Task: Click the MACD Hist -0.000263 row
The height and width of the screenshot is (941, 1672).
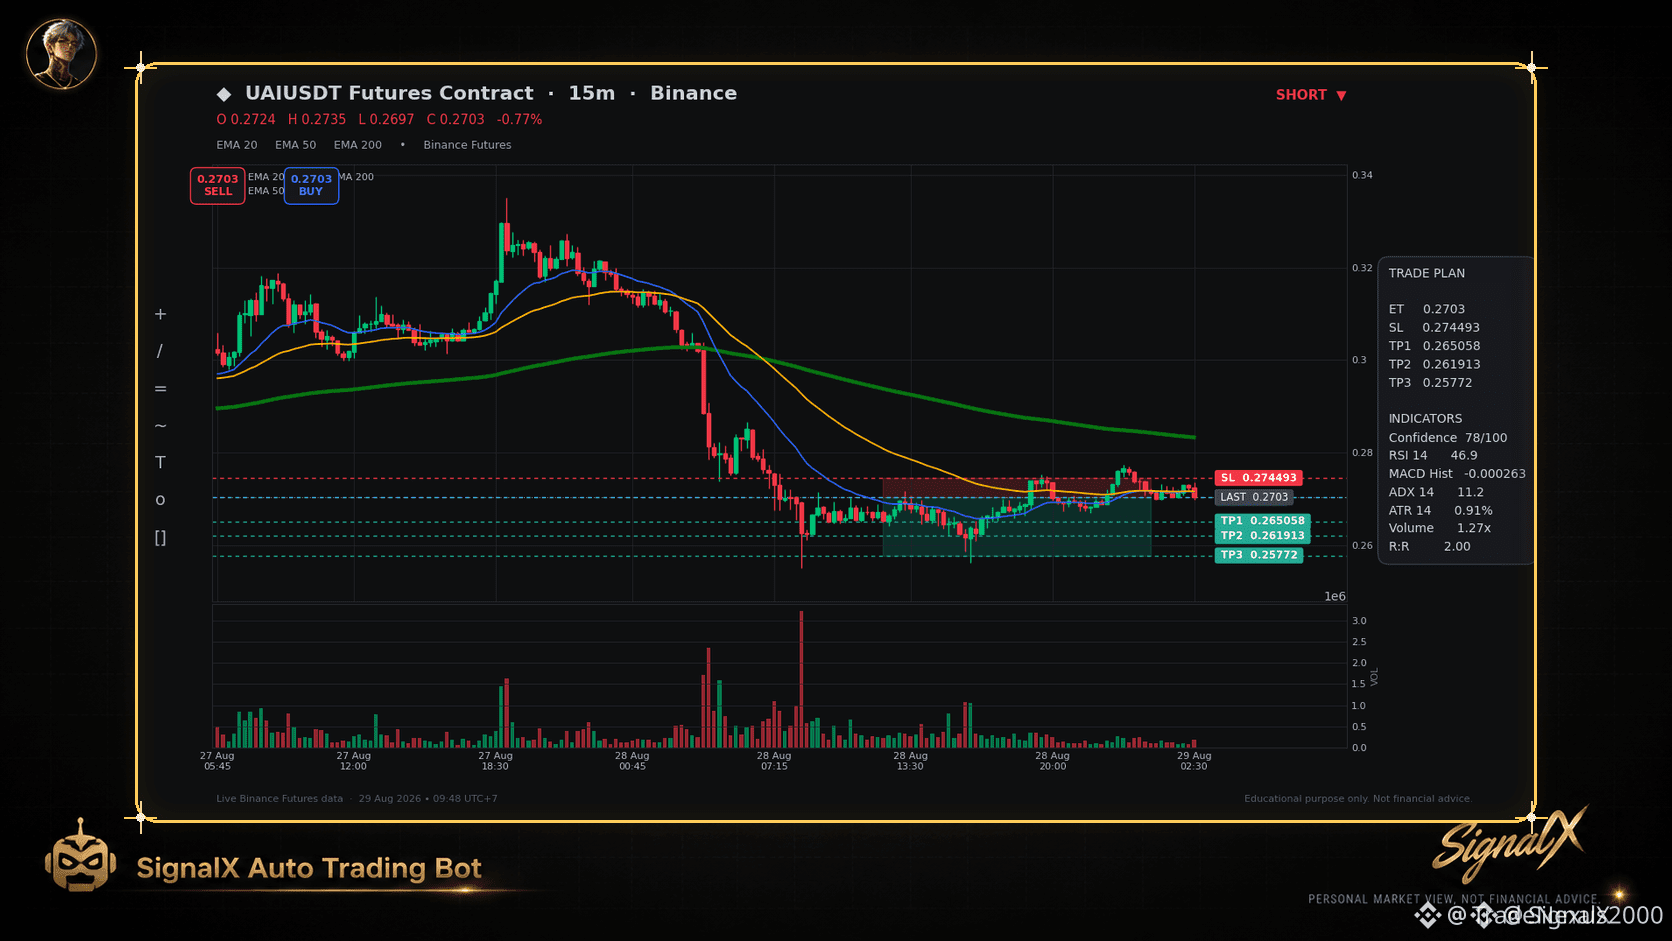Action: tap(1457, 474)
